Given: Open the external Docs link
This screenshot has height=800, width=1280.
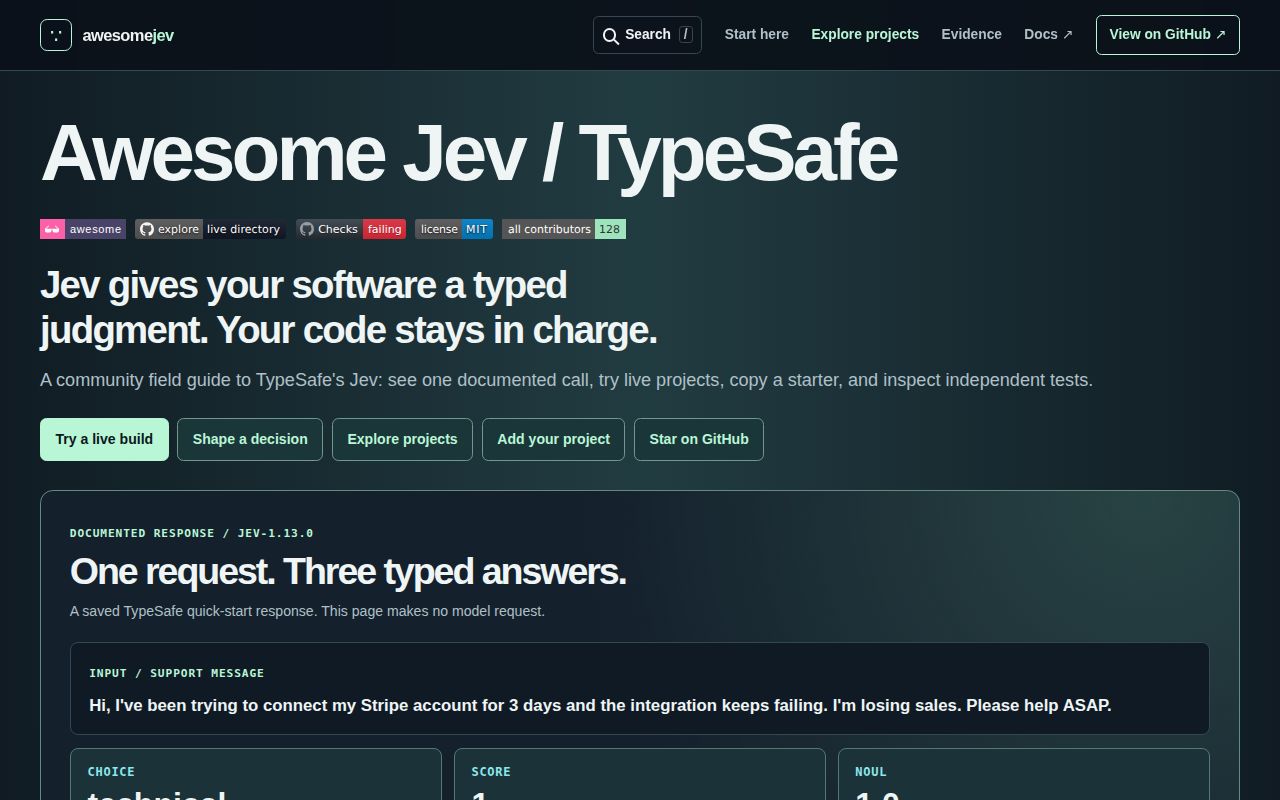Looking at the screenshot, I should 1048,34.
